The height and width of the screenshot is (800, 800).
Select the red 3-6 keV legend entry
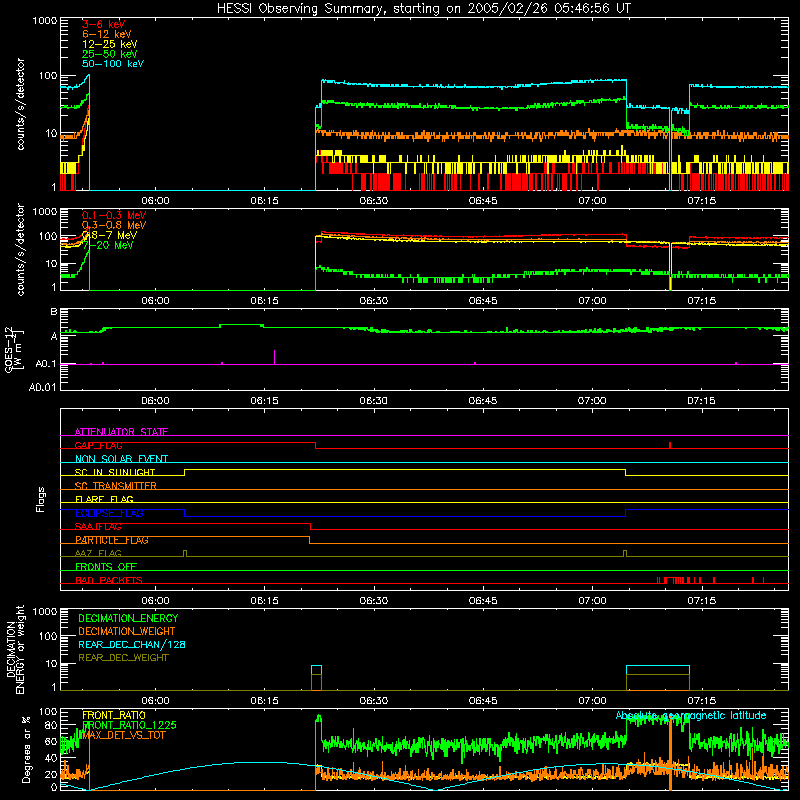(103, 24)
